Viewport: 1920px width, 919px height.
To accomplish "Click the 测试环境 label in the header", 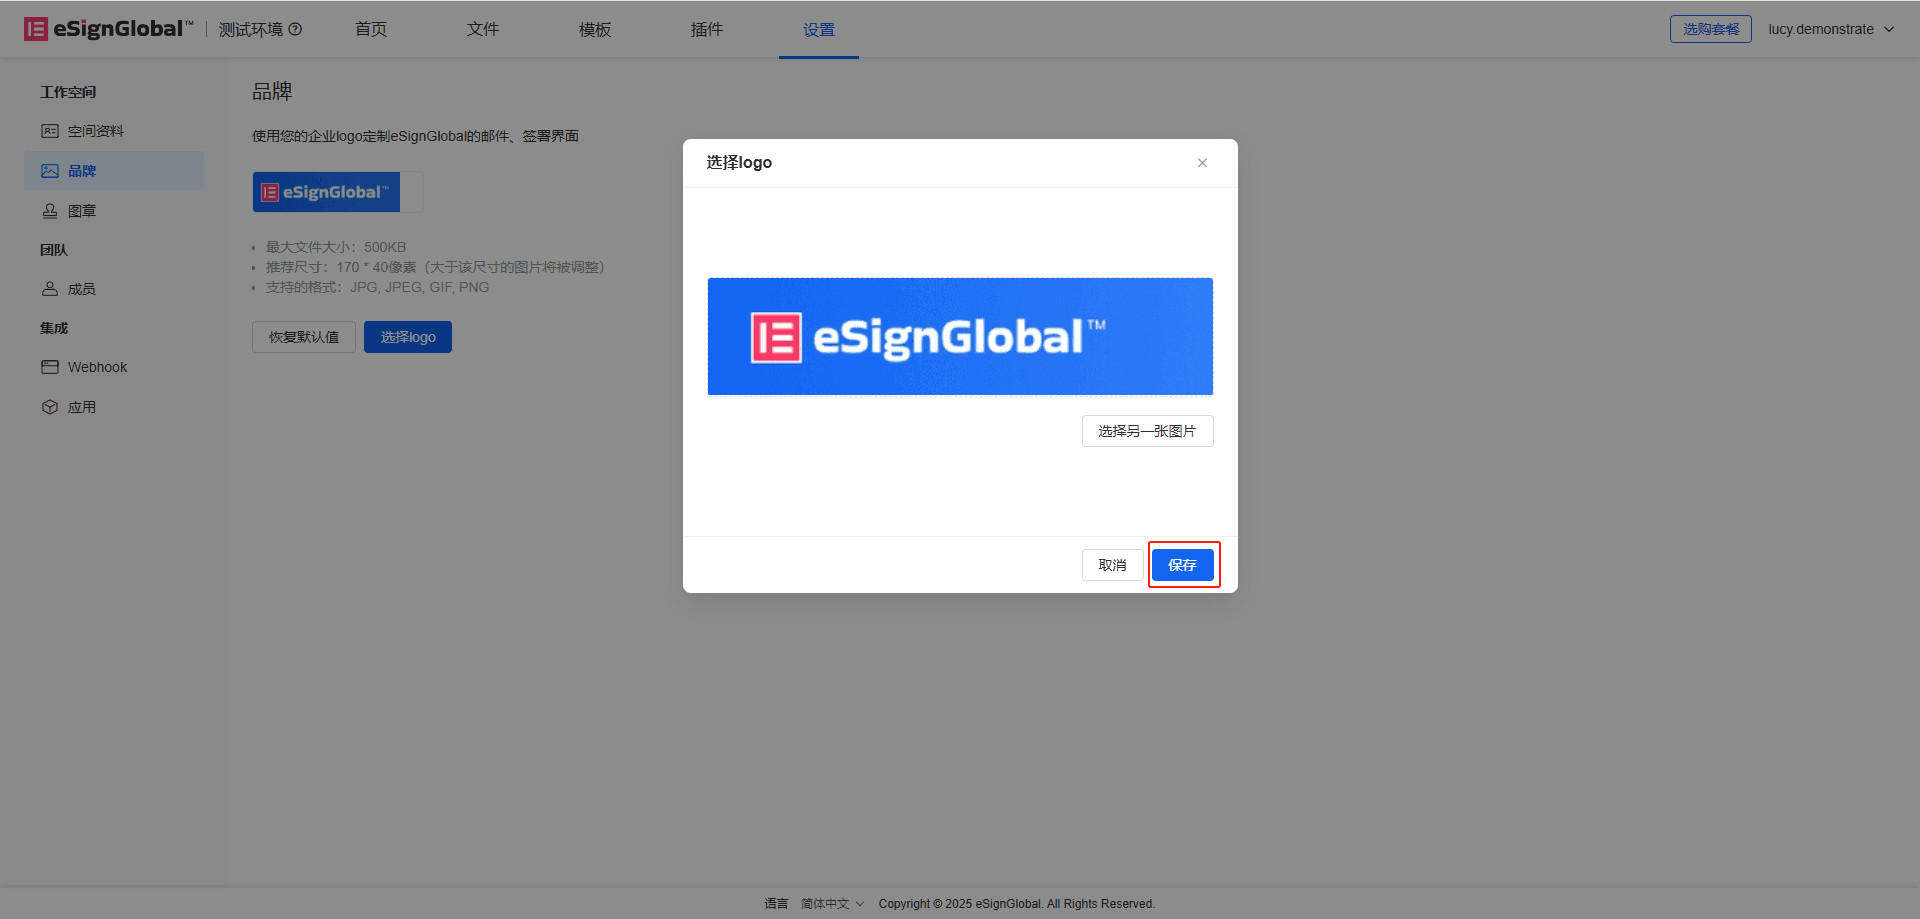I will (251, 30).
